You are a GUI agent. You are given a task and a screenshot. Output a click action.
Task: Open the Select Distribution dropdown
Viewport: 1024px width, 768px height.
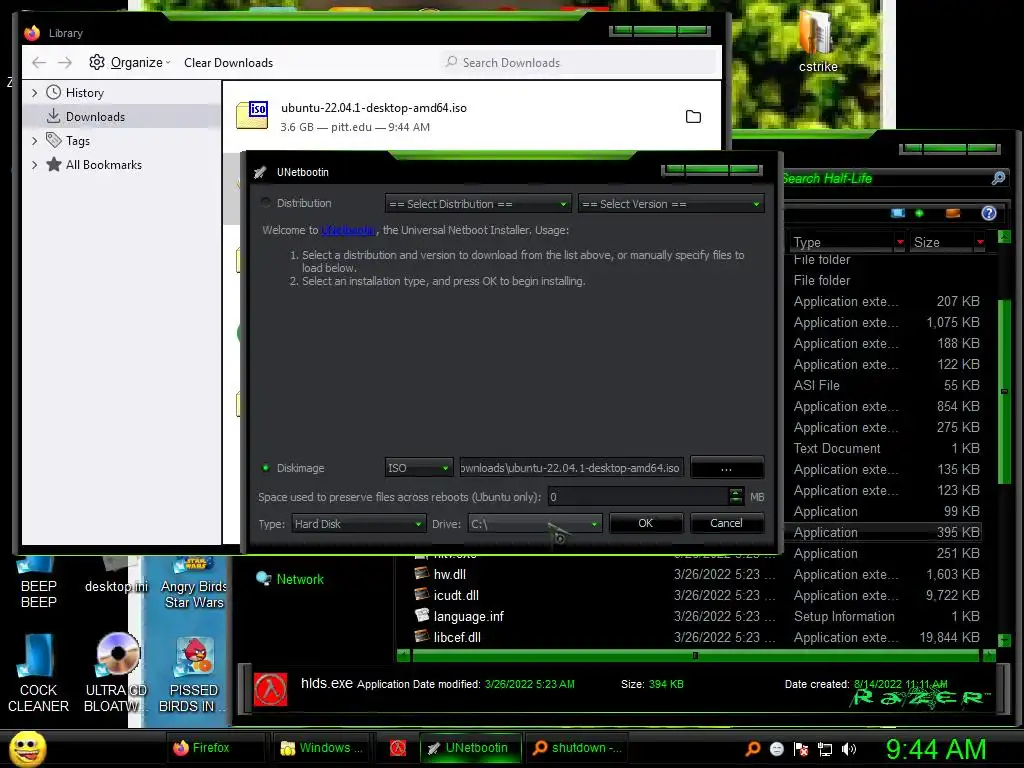click(478, 204)
